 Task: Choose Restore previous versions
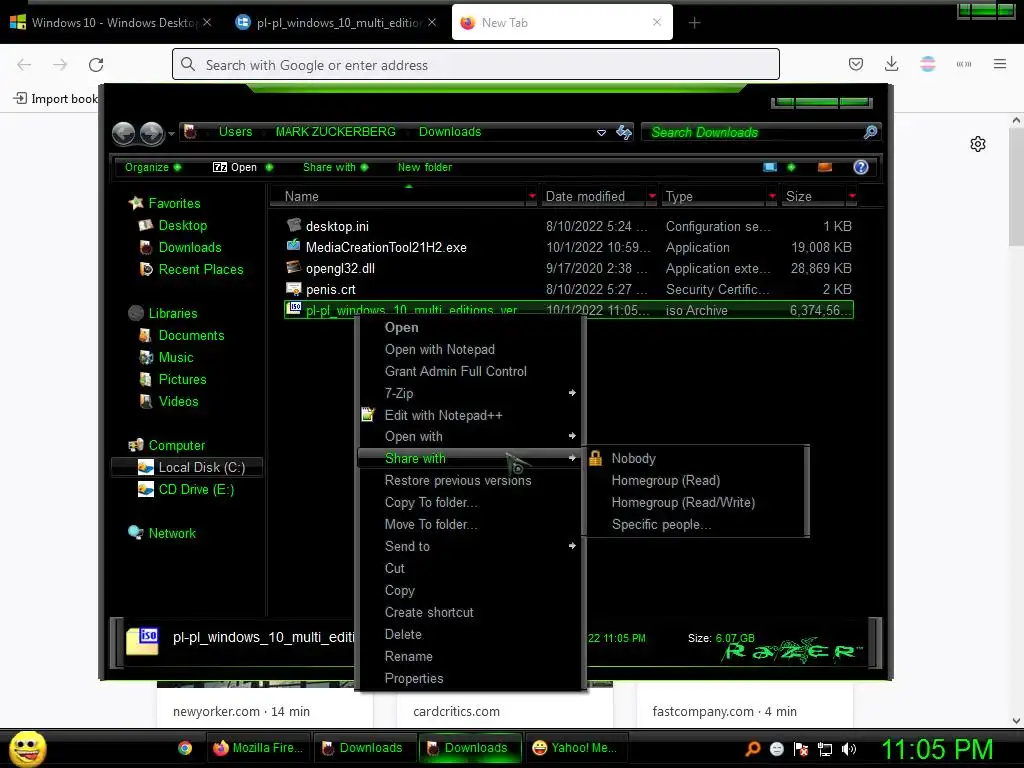point(469,480)
